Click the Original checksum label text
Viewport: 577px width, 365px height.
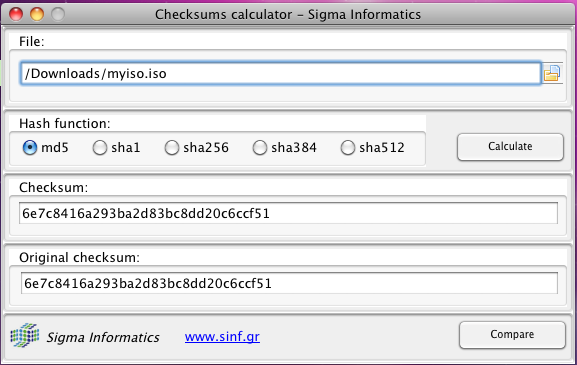[x=79, y=258]
